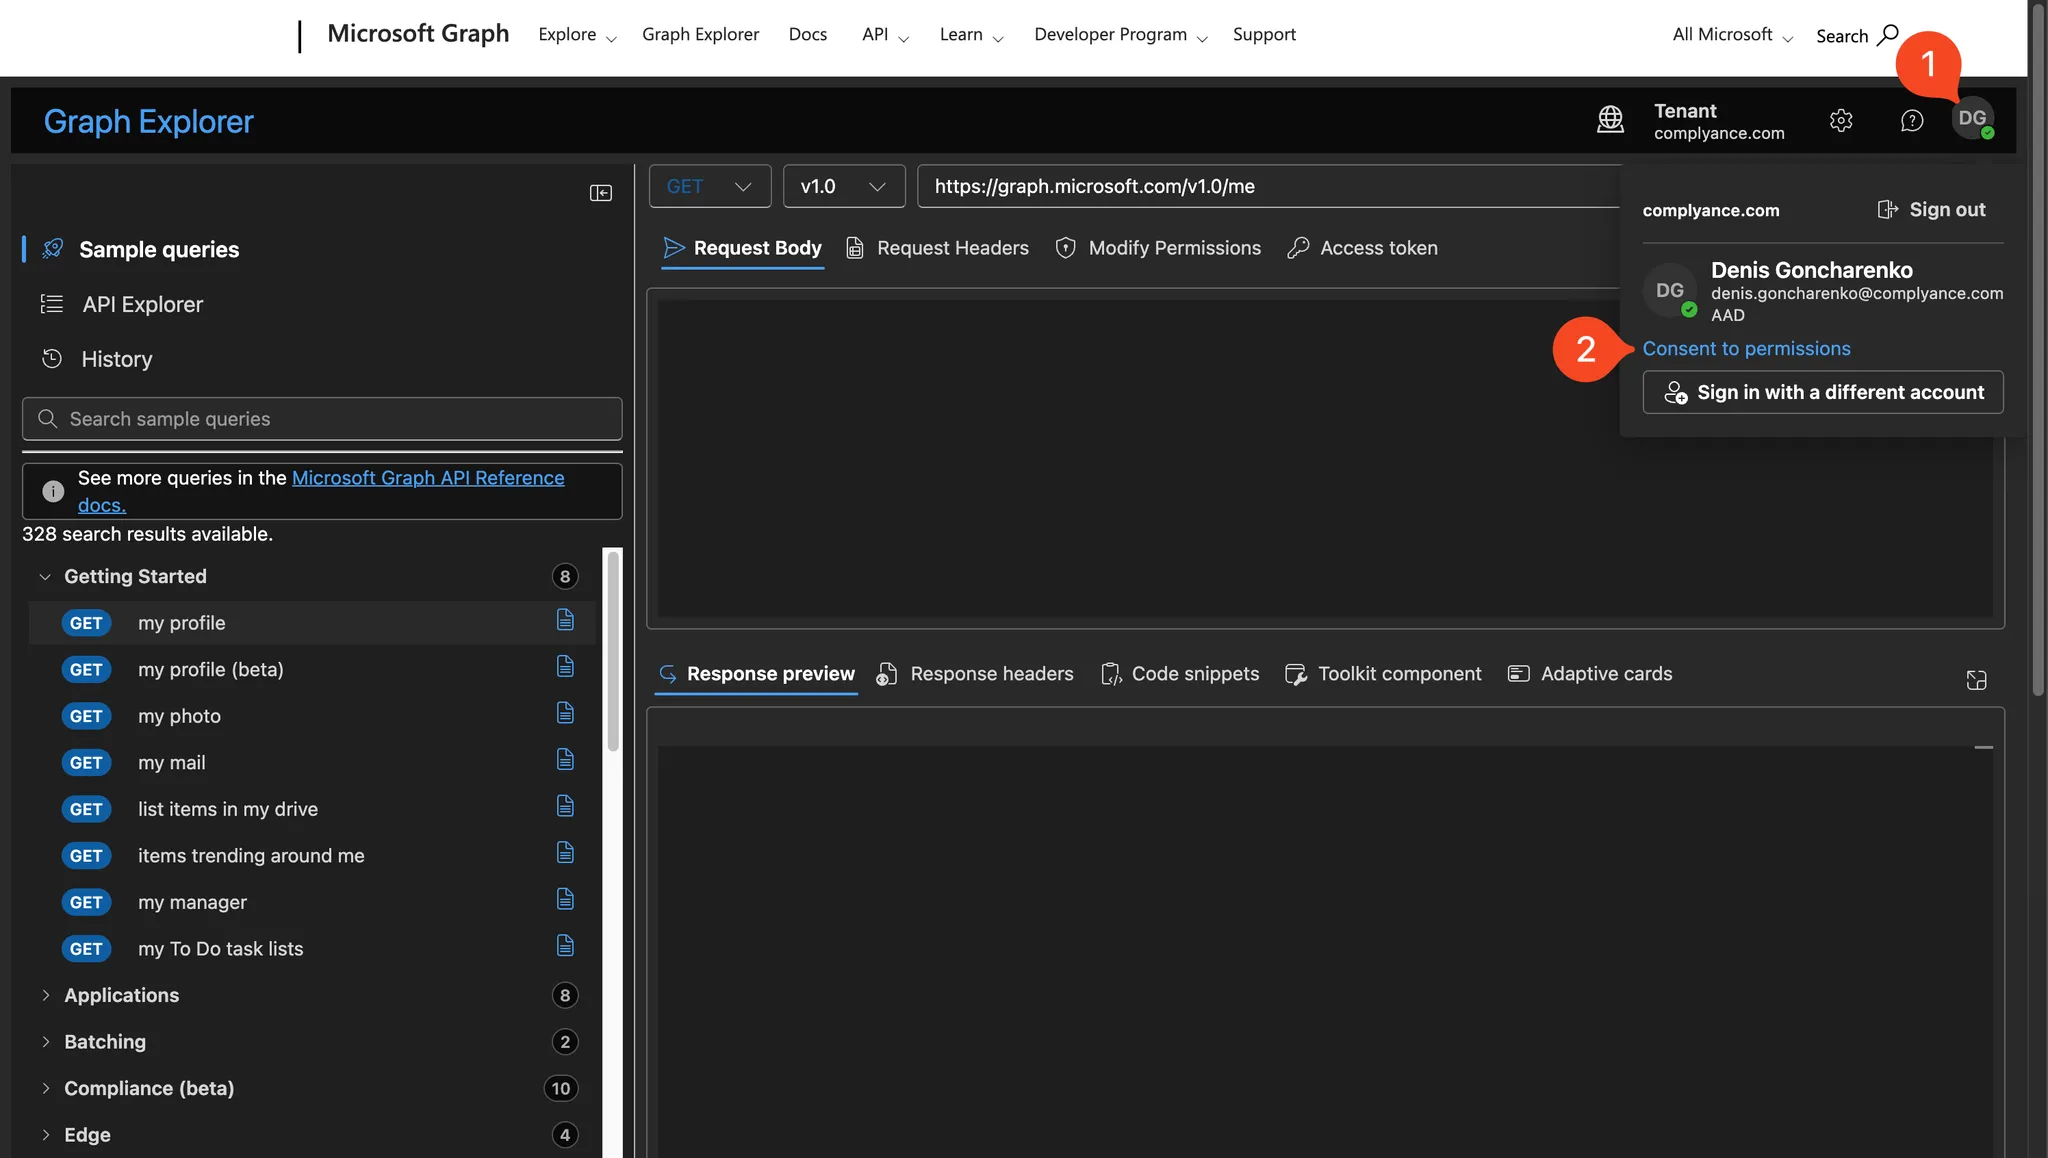Open the Sample queries panel

(x=157, y=249)
